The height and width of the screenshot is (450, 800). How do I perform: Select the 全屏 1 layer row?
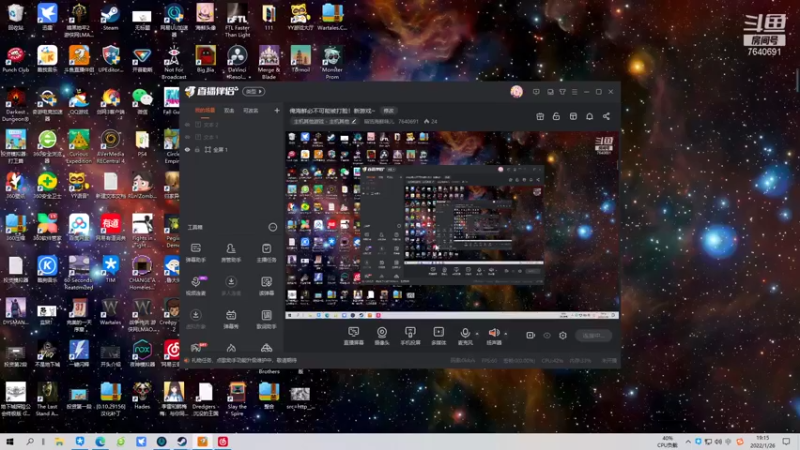point(232,149)
